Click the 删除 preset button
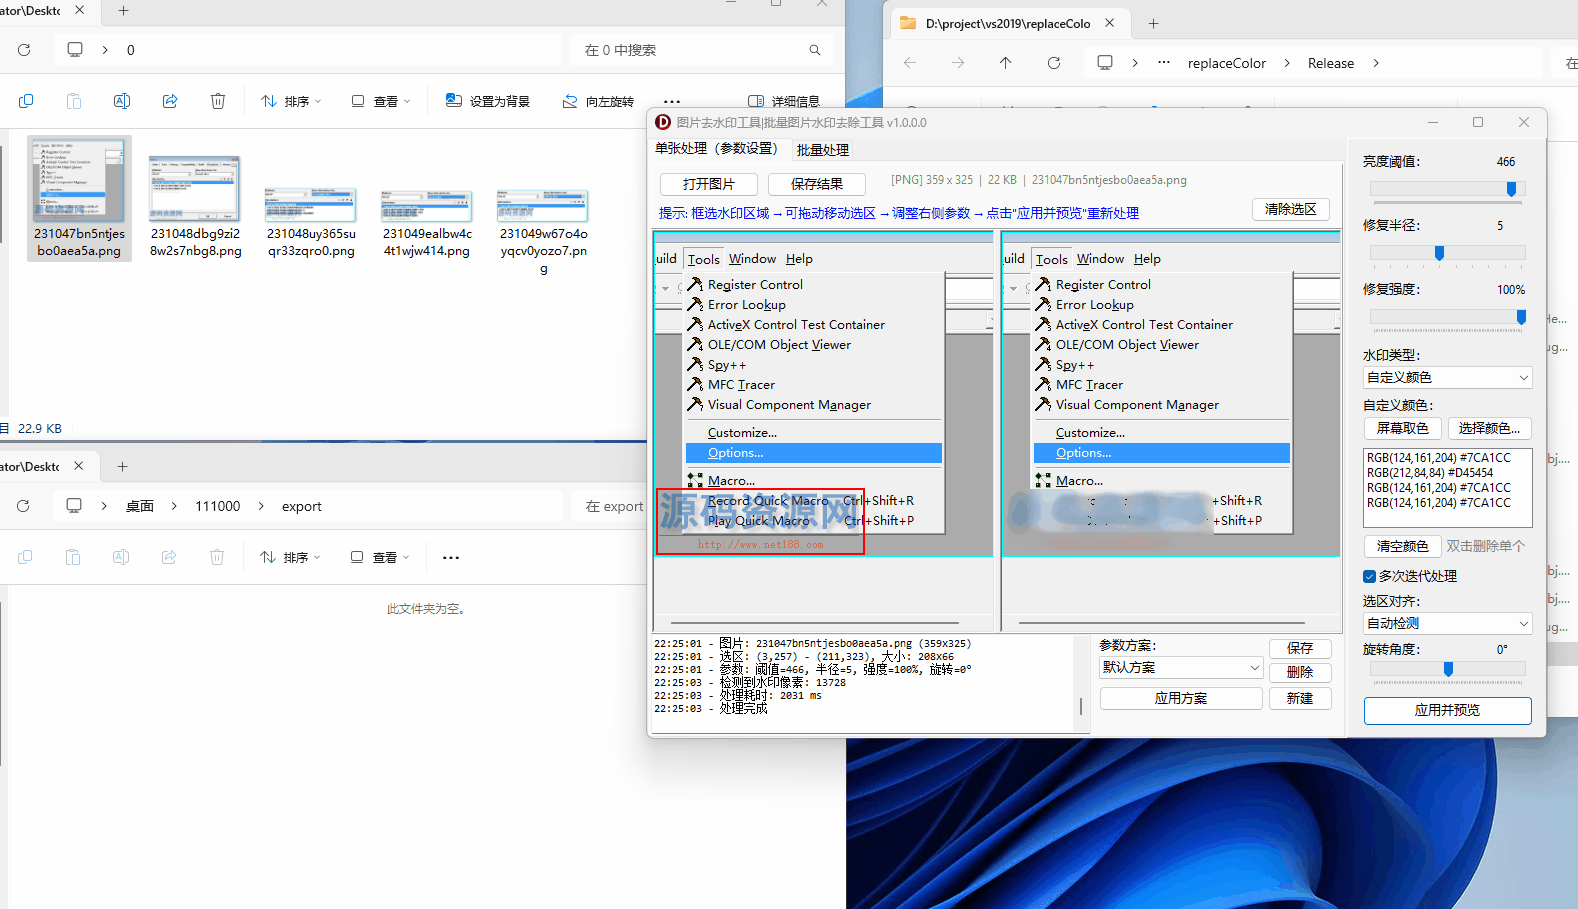 point(1300,672)
